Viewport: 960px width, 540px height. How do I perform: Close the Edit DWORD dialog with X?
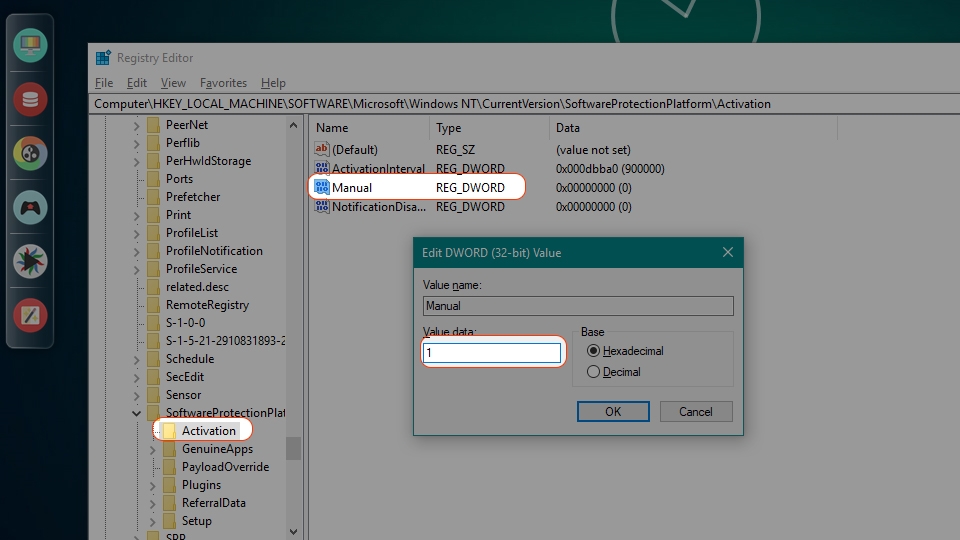[x=727, y=252]
